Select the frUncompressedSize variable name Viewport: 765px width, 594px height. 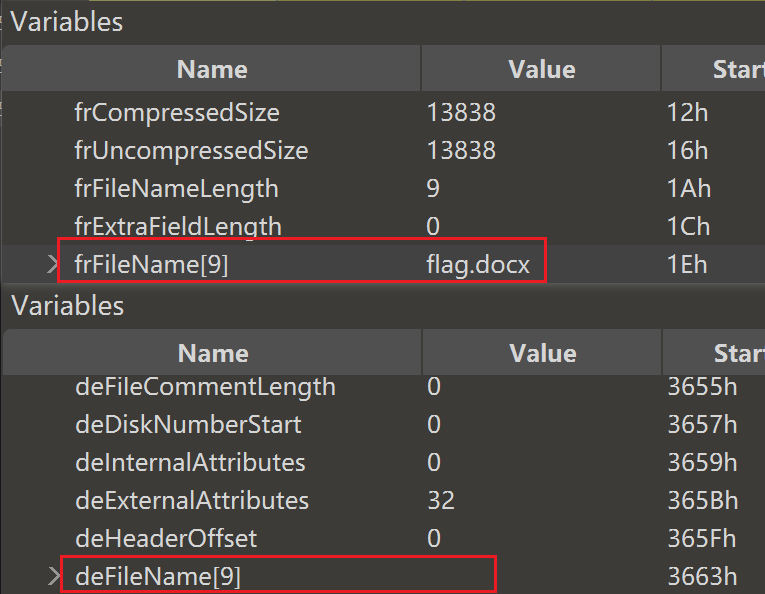pyautogui.click(x=191, y=151)
